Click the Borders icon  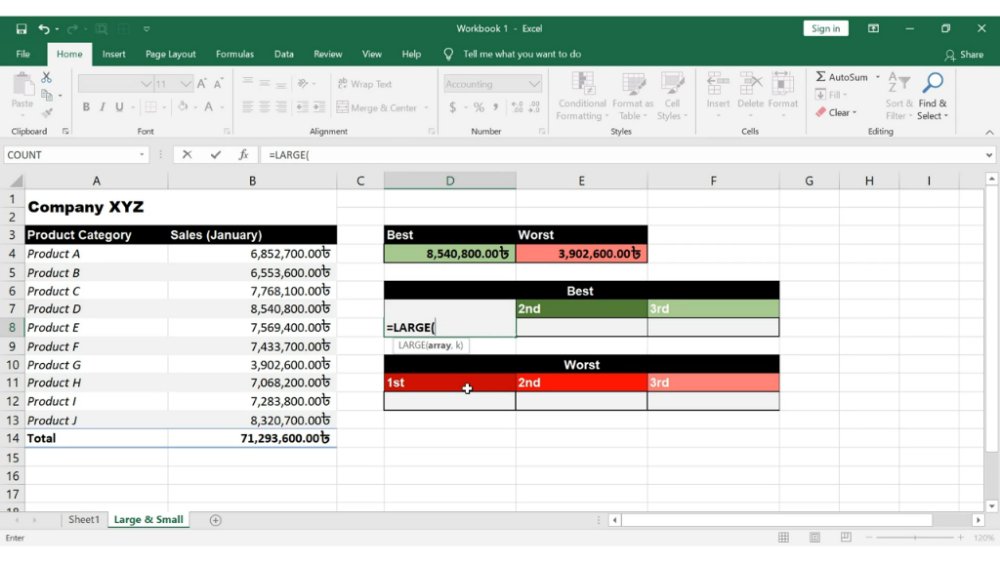(151, 107)
